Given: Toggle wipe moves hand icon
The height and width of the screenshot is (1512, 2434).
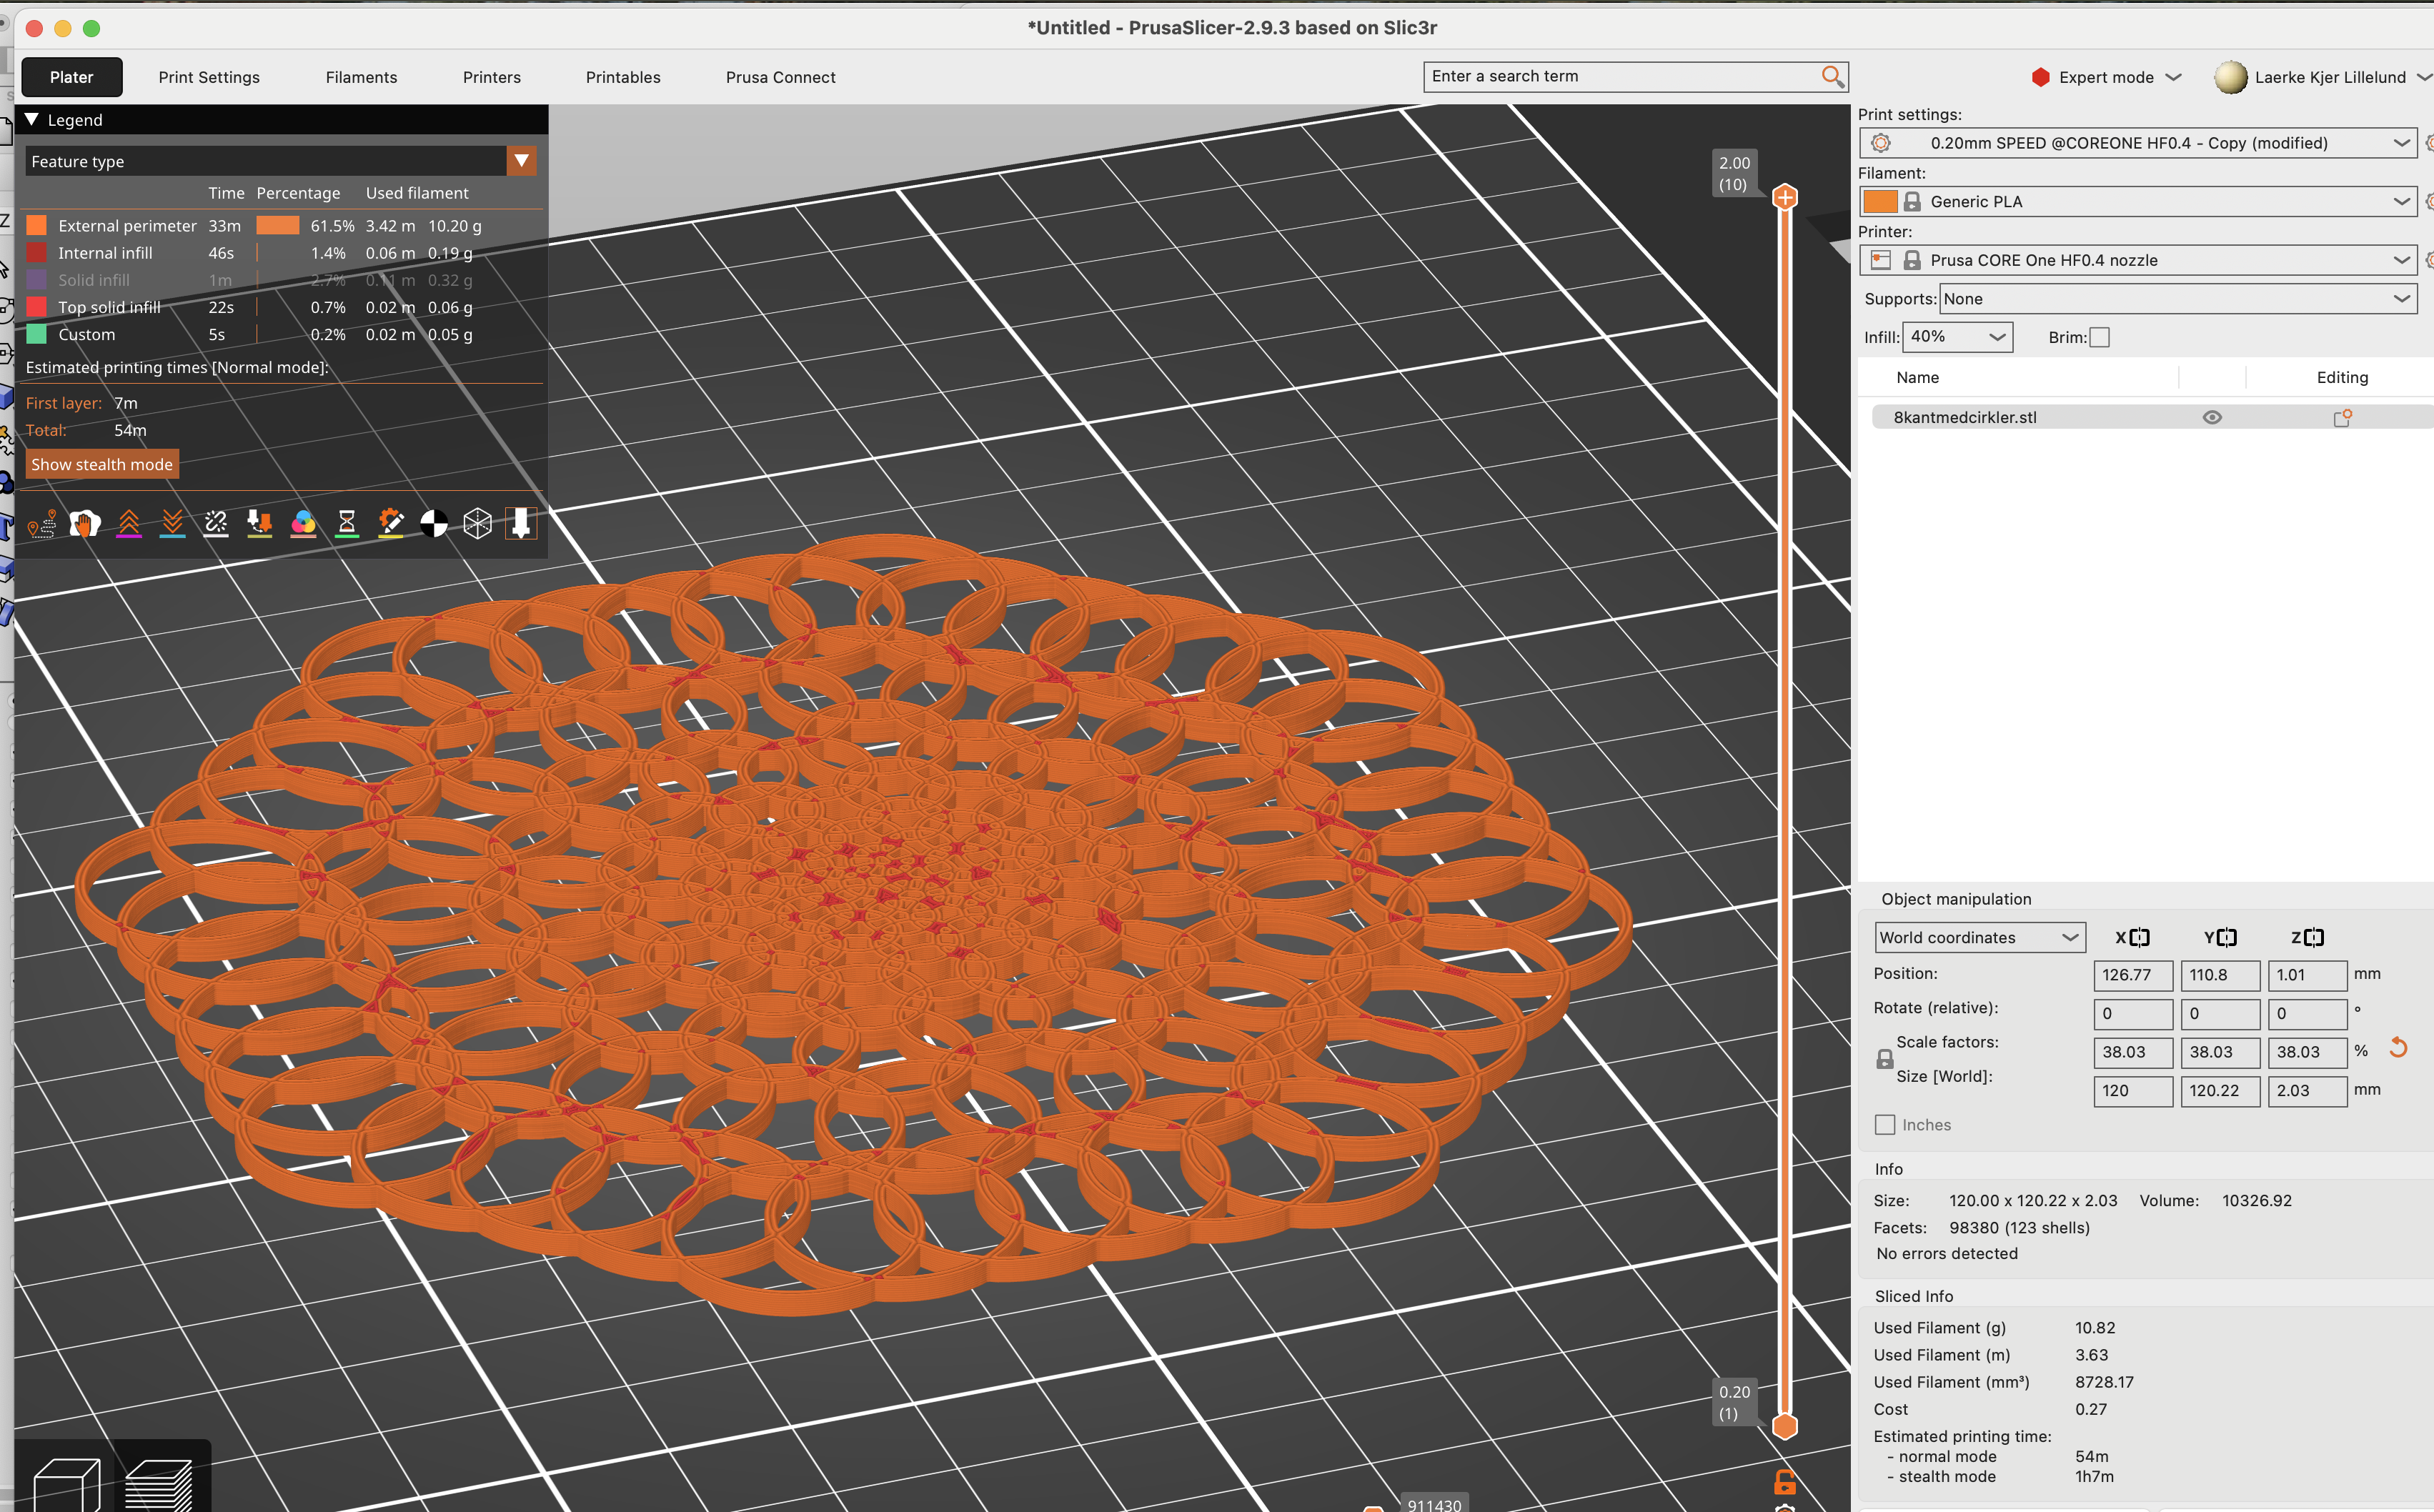Looking at the screenshot, I should tap(85, 523).
